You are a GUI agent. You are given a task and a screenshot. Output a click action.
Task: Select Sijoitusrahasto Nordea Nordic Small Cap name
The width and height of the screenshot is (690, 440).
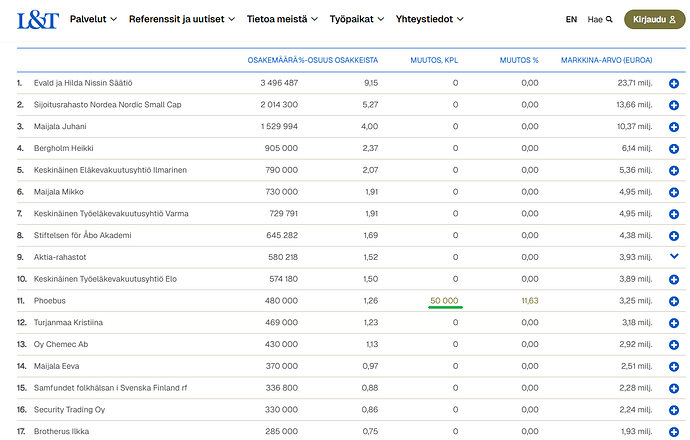pos(107,105)
